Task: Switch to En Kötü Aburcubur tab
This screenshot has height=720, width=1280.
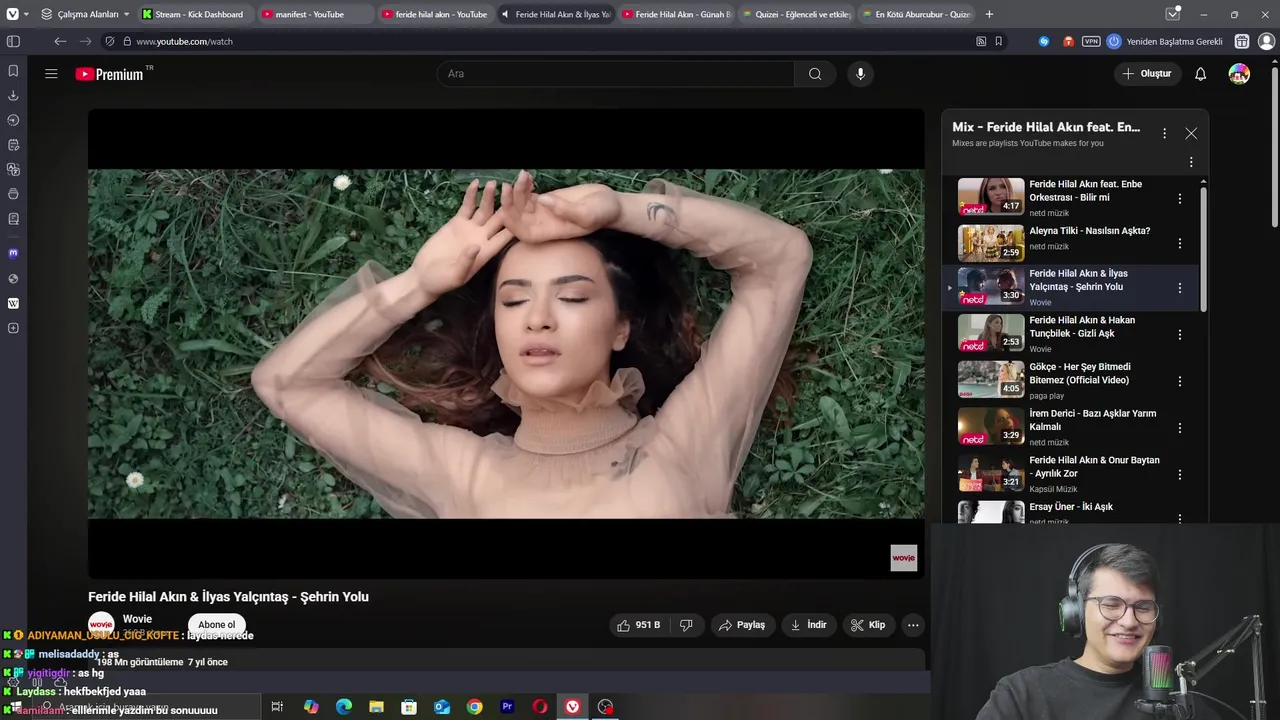Action: (x=916, y=14)
